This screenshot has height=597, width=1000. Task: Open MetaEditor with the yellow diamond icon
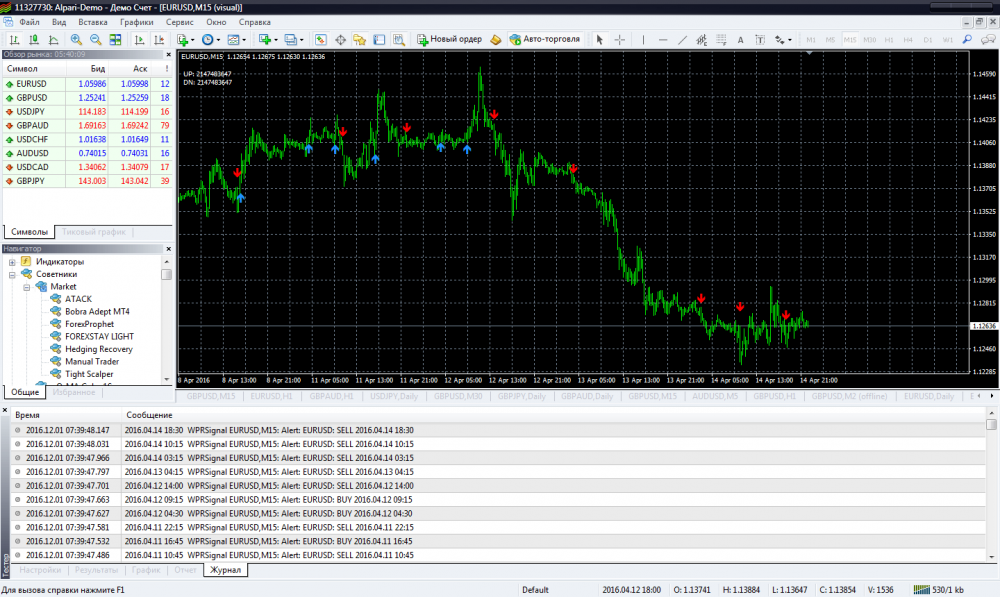click(496, 40)
